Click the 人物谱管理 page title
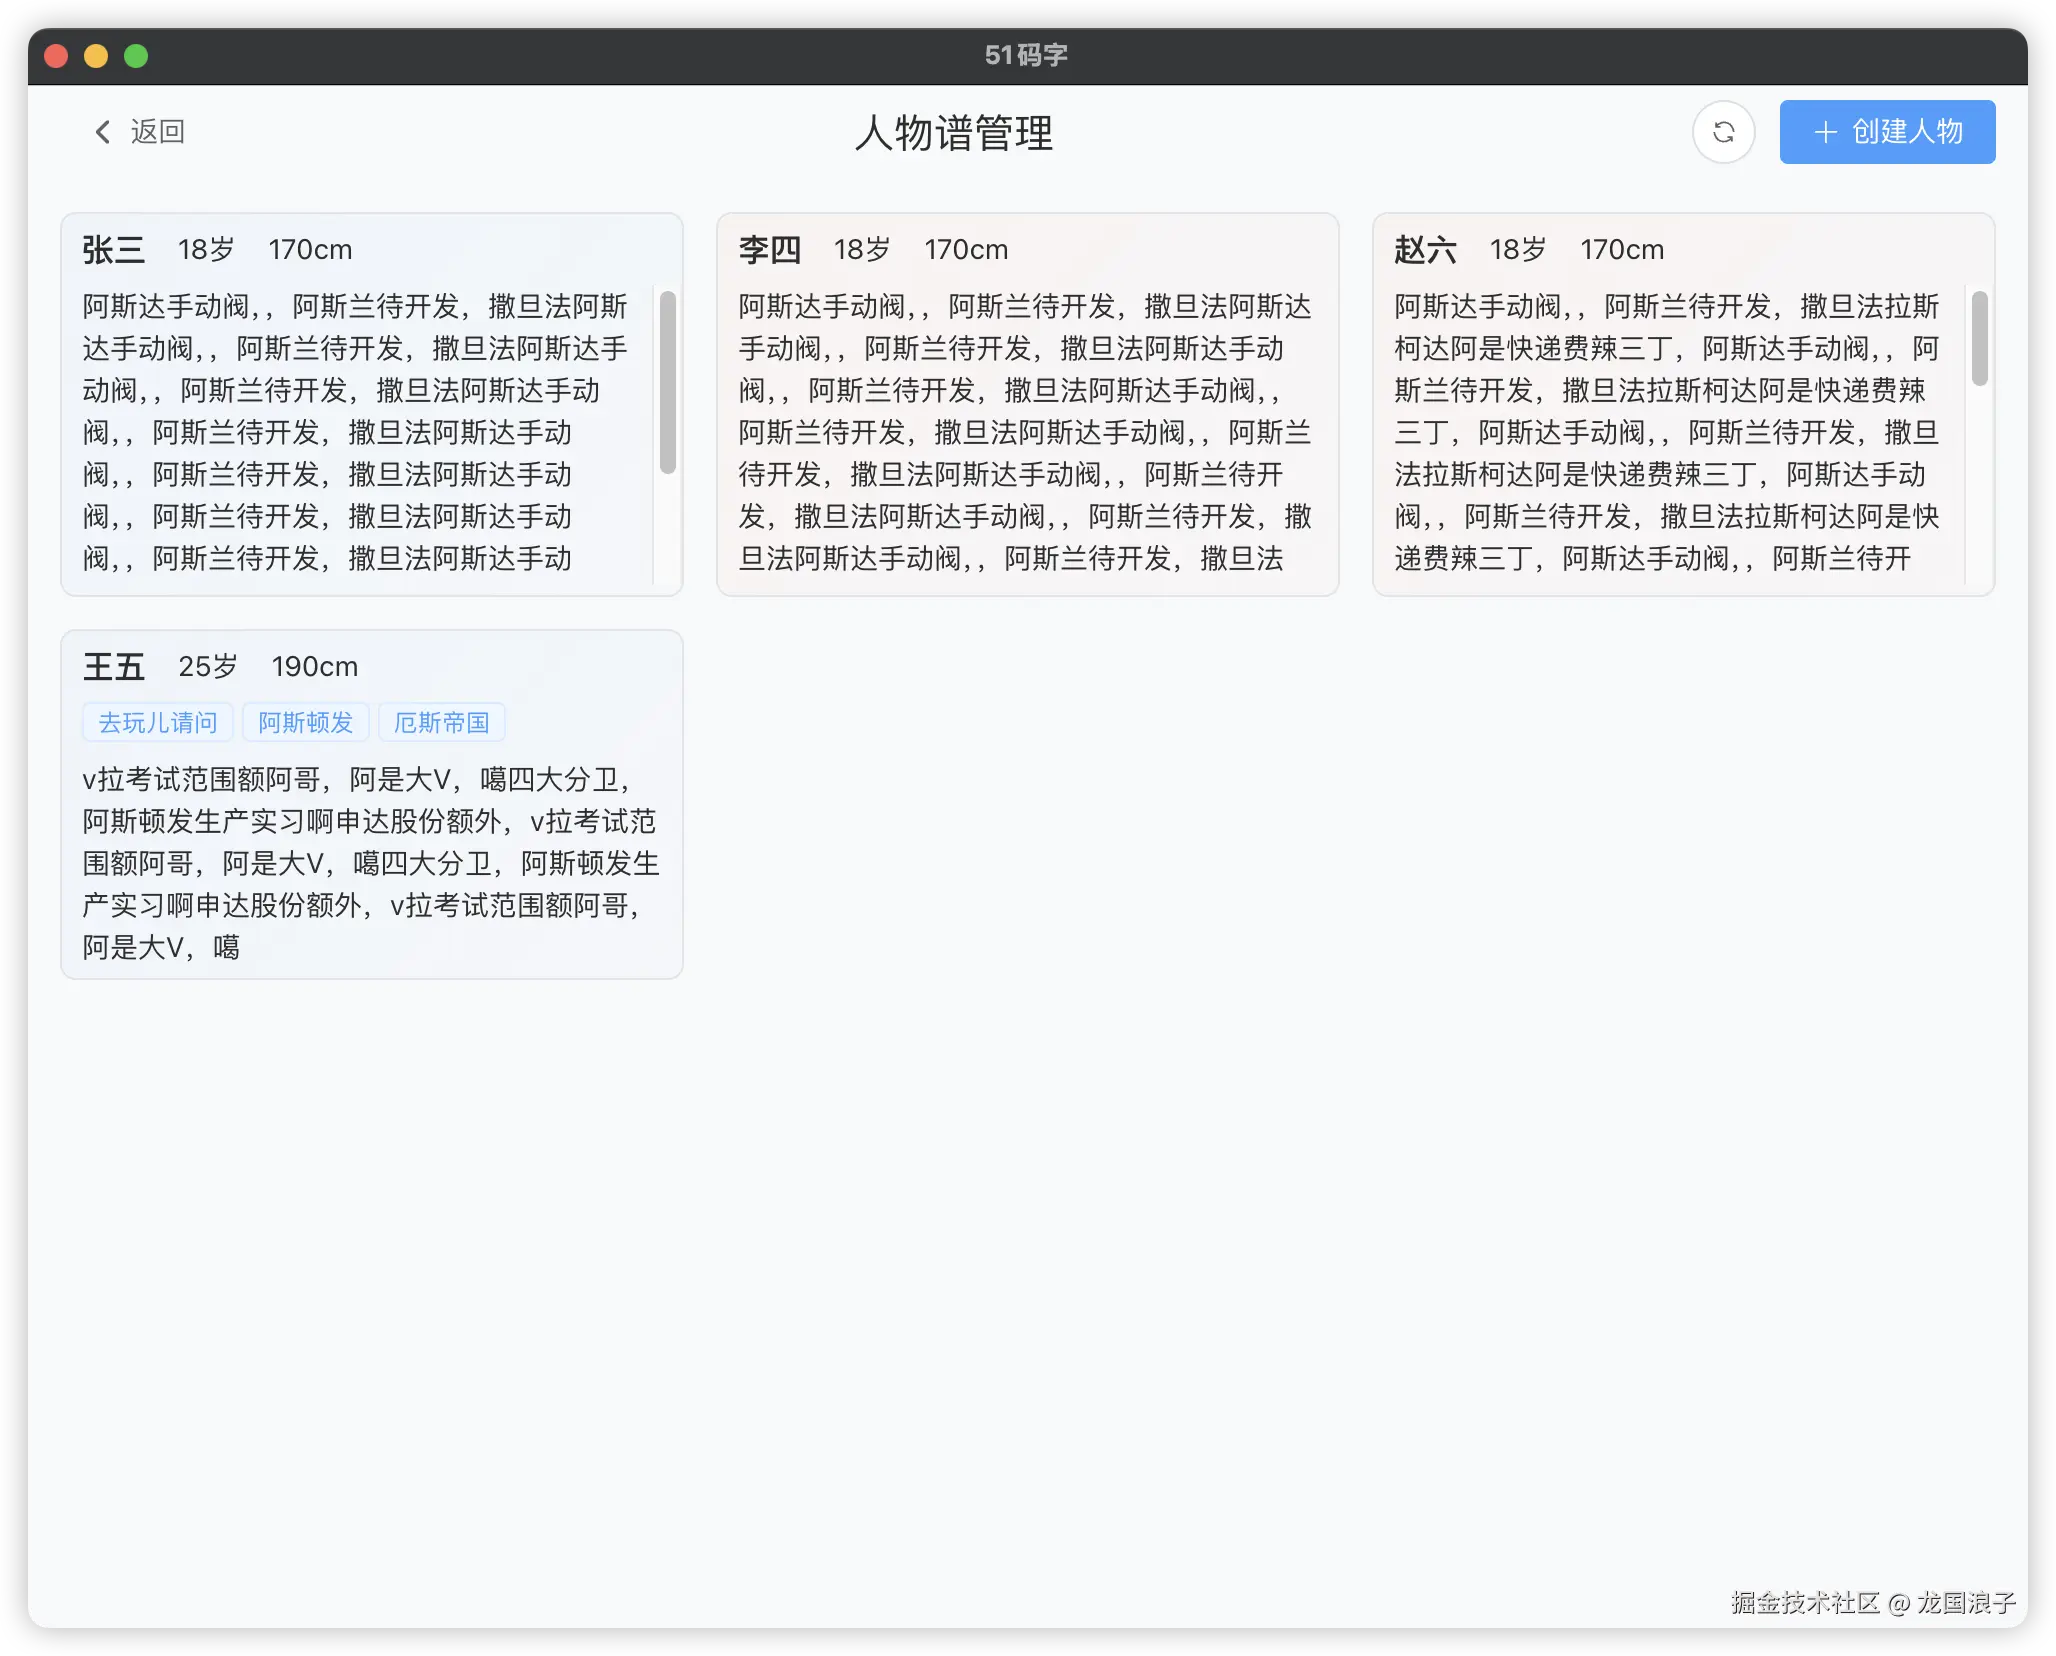This screenshot has width=2056, height=1656. (x=953, y=133)
